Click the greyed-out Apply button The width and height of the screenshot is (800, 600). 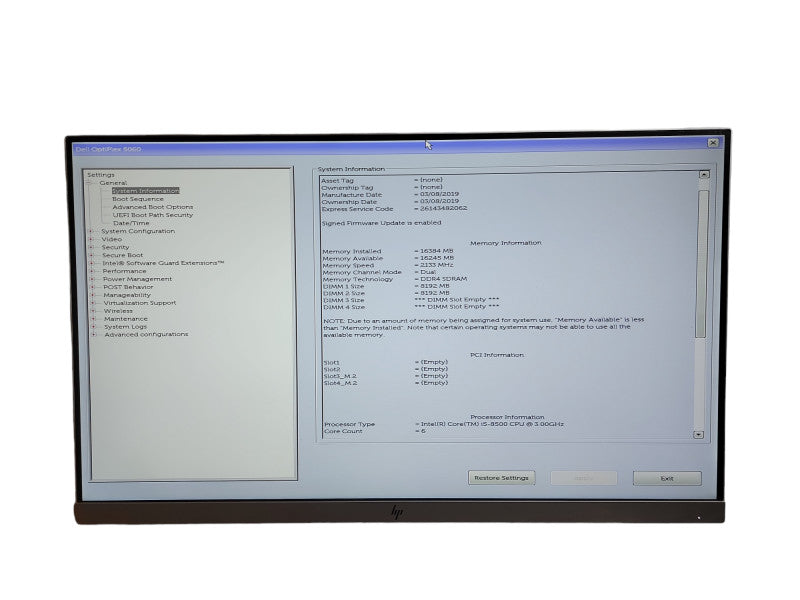pyautogui.click(x=584, y=479)
